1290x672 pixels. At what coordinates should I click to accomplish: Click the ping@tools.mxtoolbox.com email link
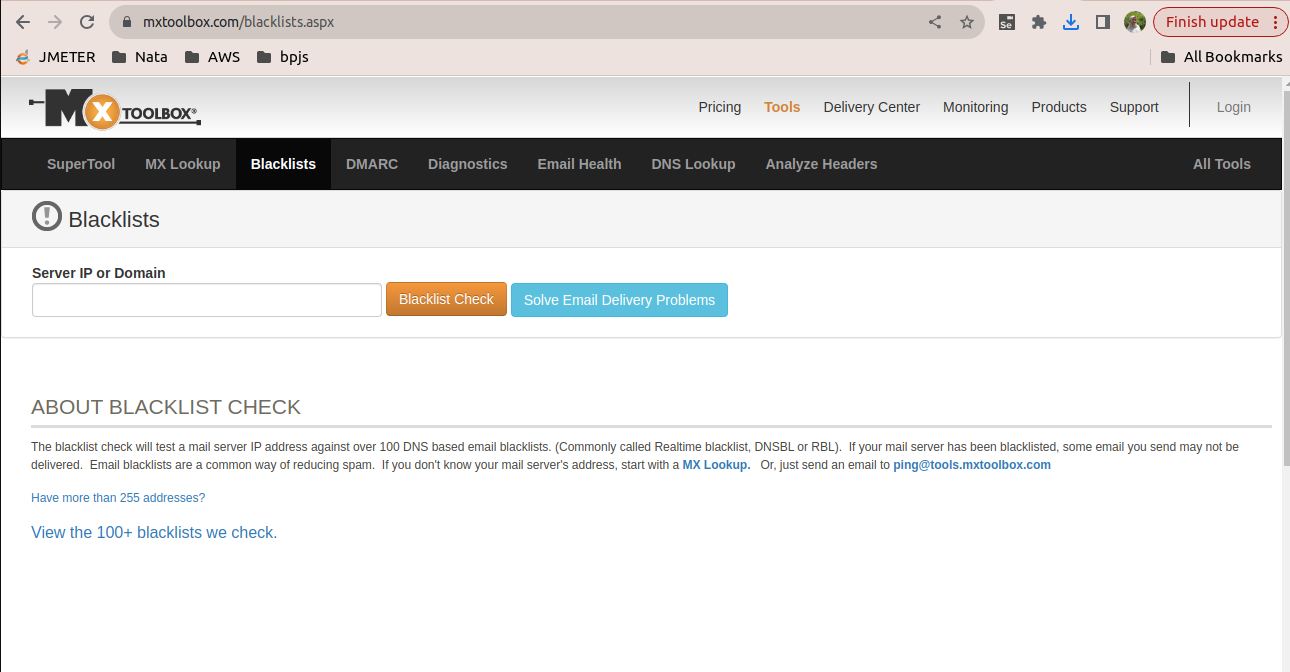[972, 465]
